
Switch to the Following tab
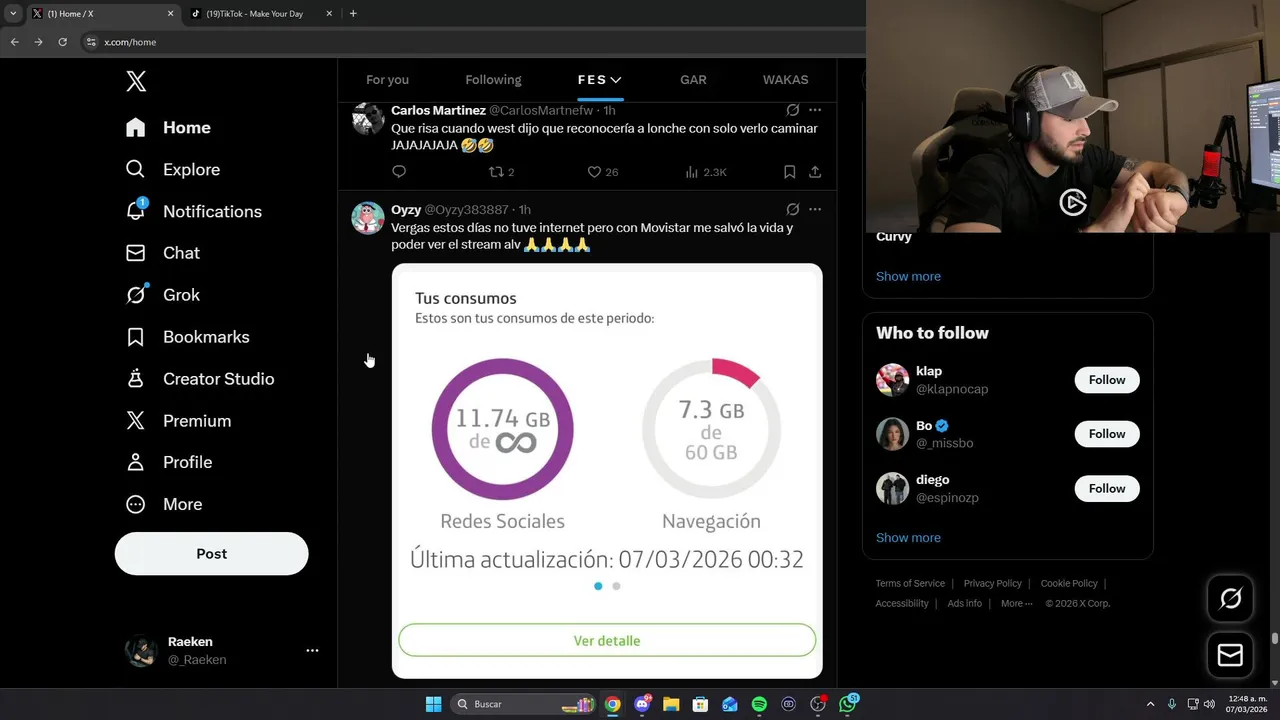click(x=493, y=80)
